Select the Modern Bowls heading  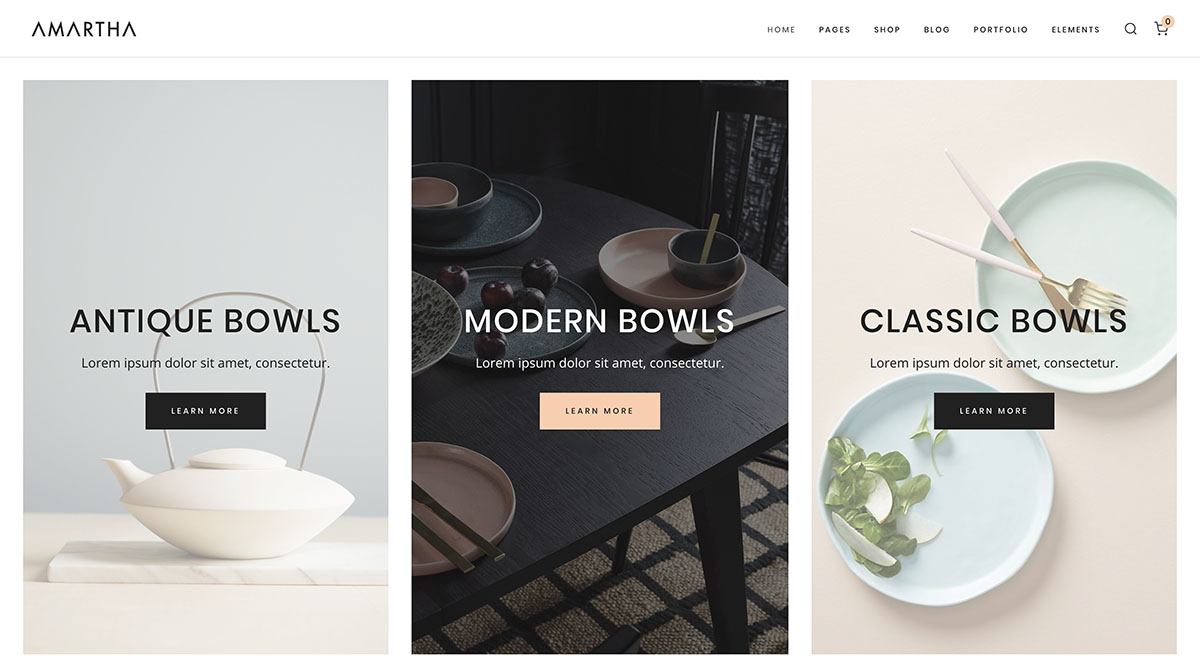[599, 321]
